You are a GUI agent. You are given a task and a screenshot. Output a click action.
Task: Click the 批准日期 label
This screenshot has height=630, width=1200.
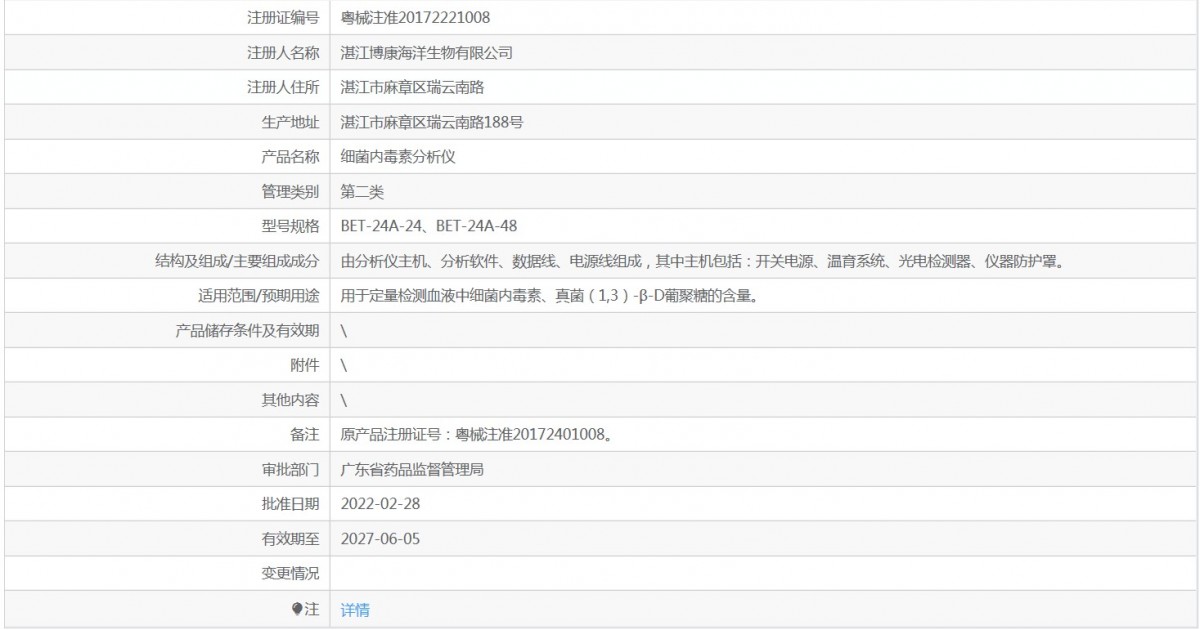click(290, 504)
